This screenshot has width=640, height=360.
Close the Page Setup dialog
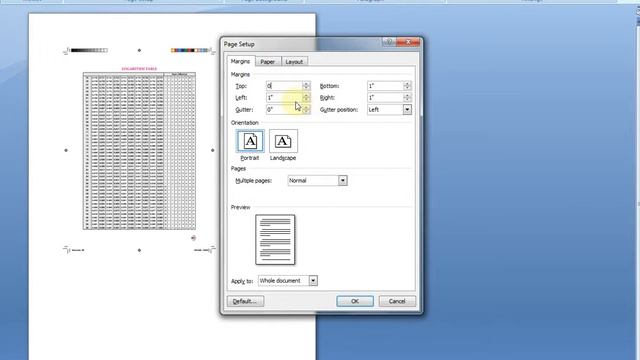[x=408, y=42]
